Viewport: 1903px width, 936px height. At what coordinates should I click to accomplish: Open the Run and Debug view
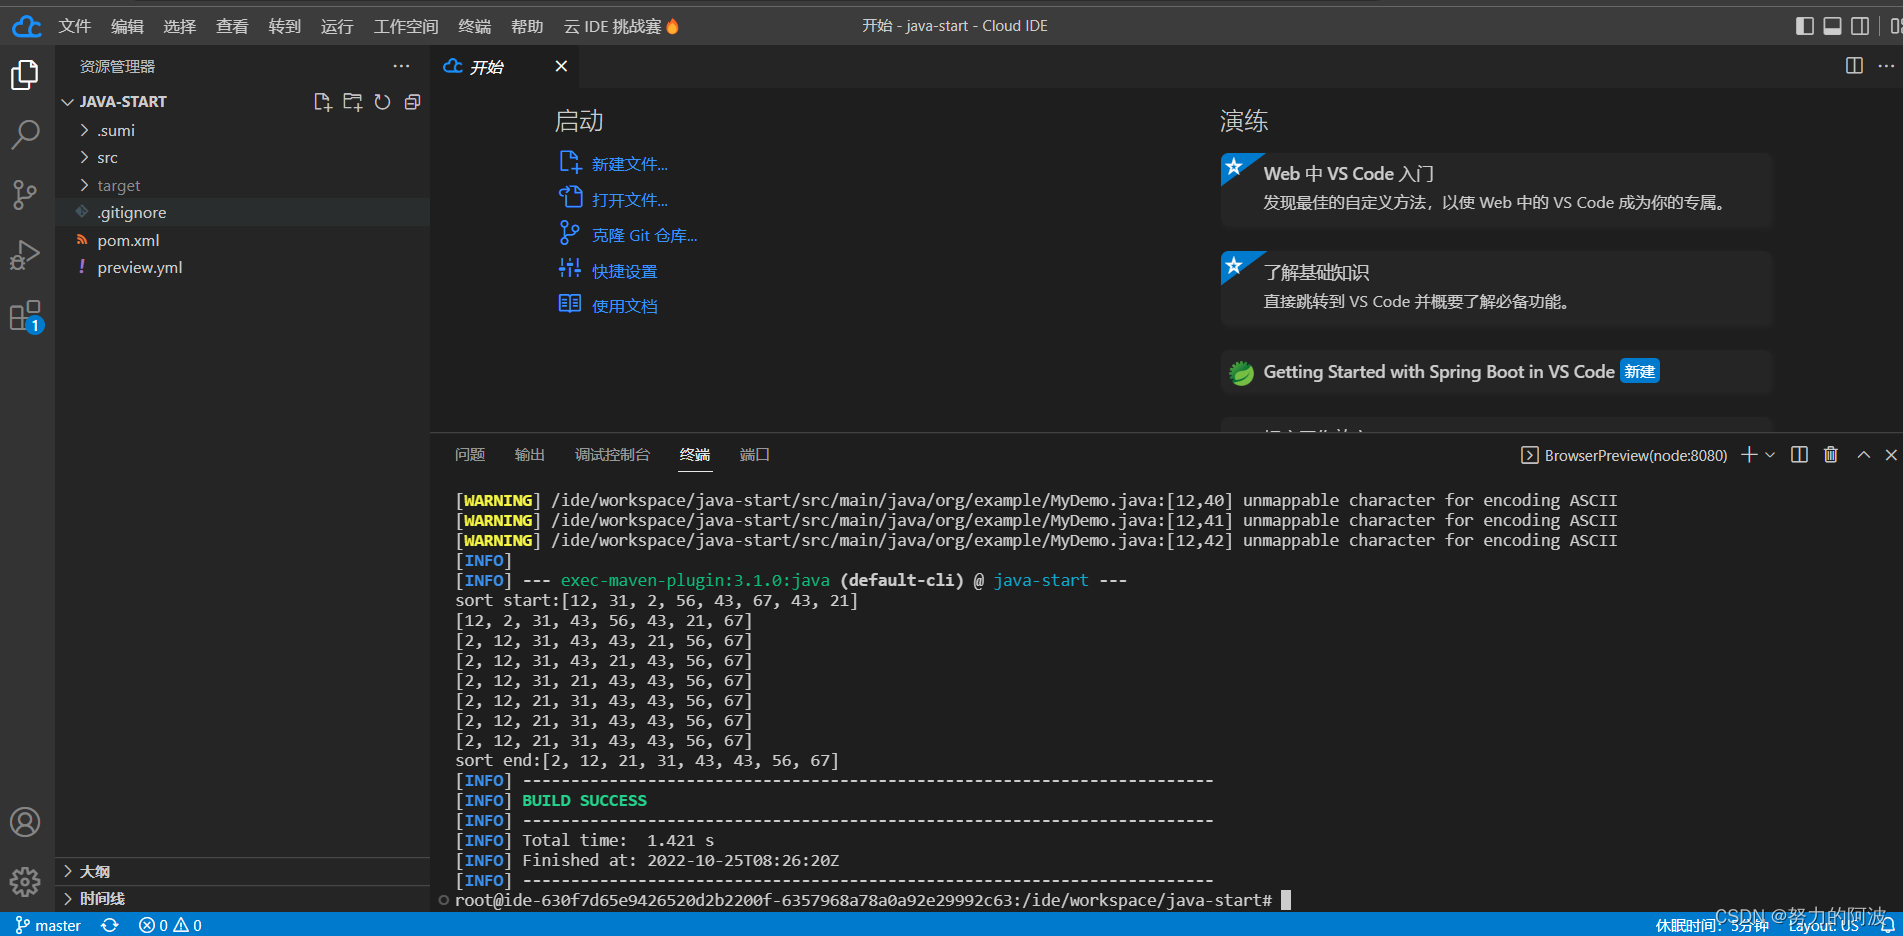[25, 255]
